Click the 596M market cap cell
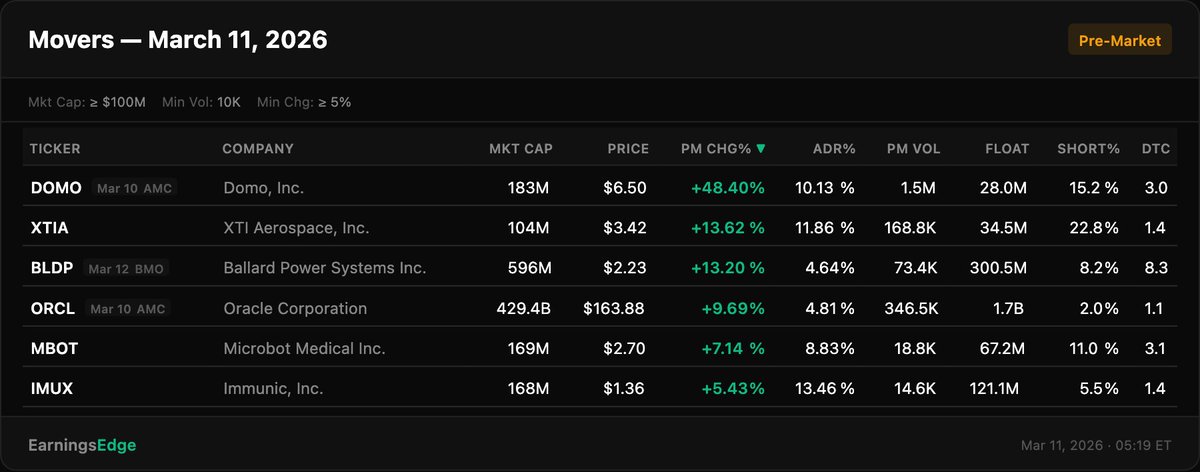The width and height of the screenshot is (1200, 472). point(530,268)
